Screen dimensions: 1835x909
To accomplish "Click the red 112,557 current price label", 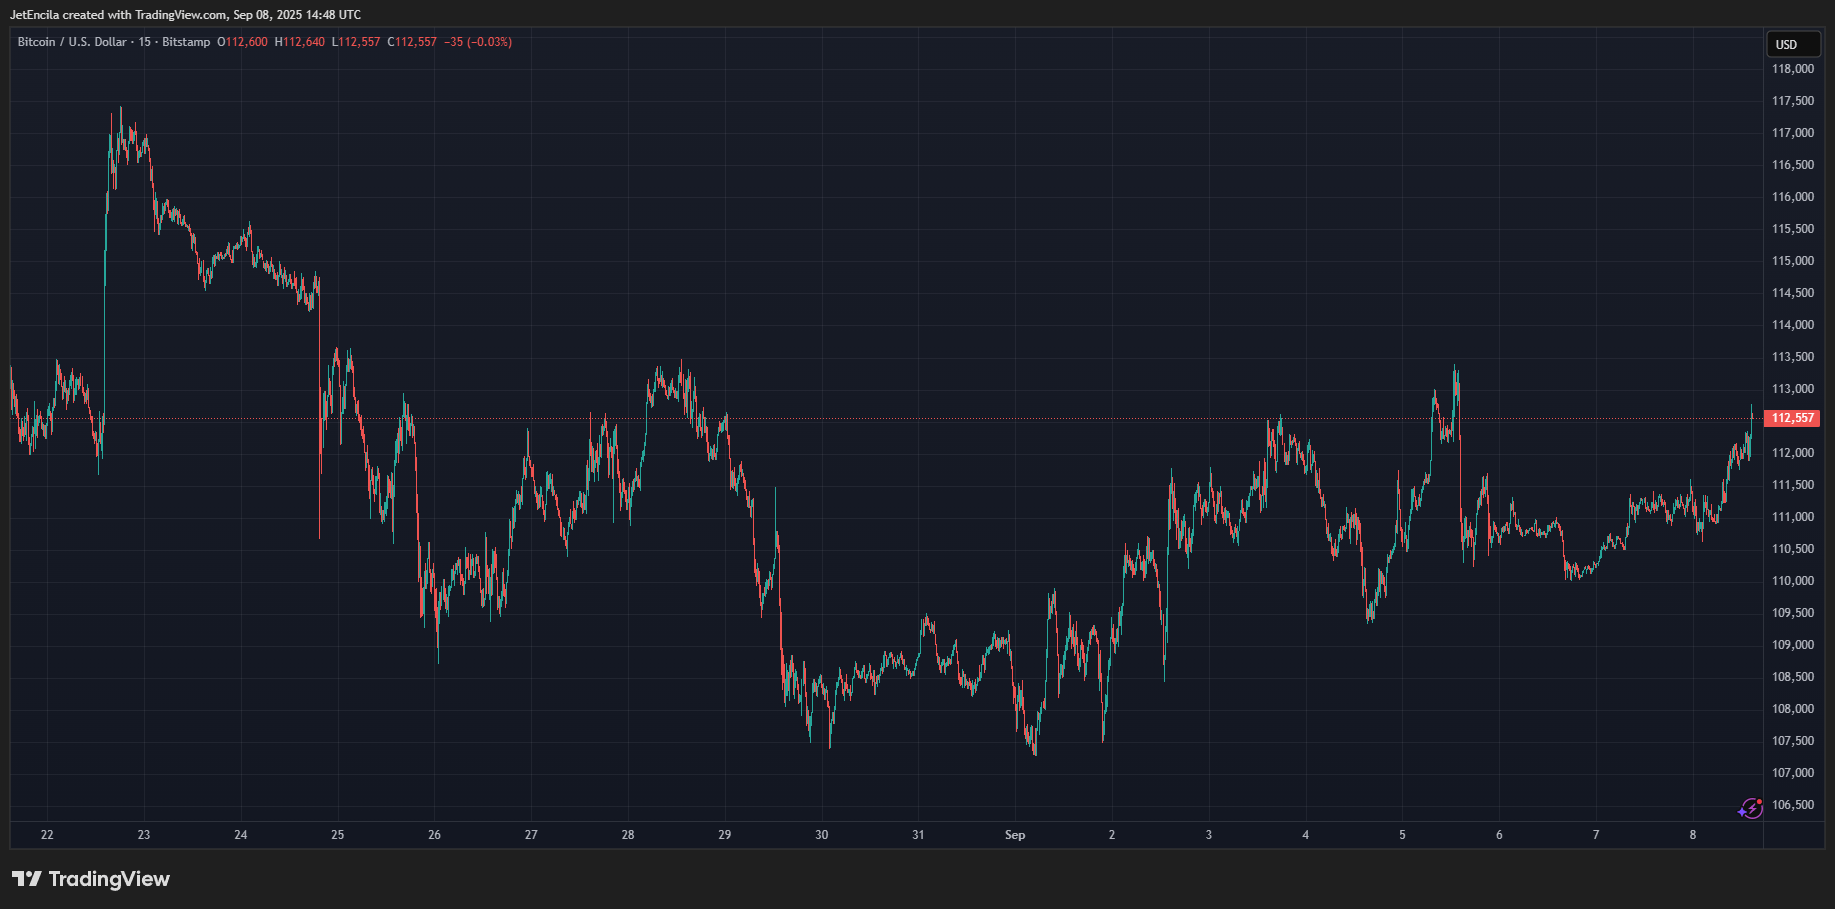I will point(1792,418).
